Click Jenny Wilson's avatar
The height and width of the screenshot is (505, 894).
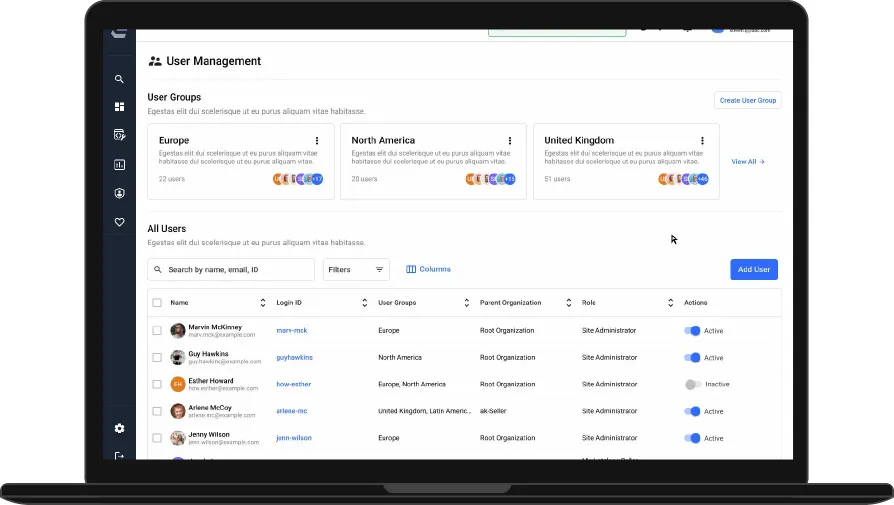coord(178,438)
